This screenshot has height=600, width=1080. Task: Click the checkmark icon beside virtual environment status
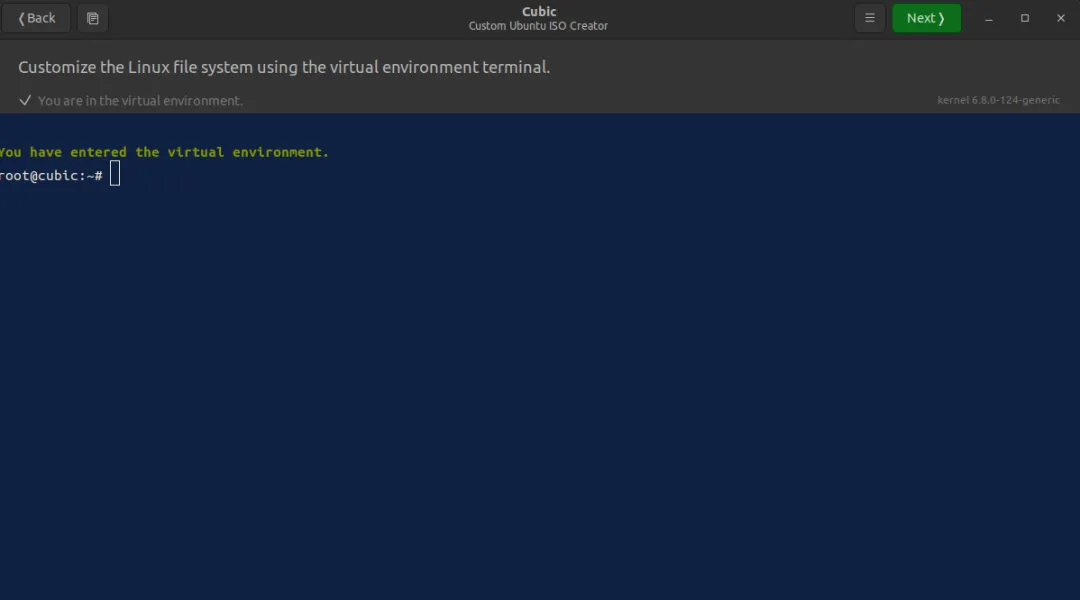25,101
